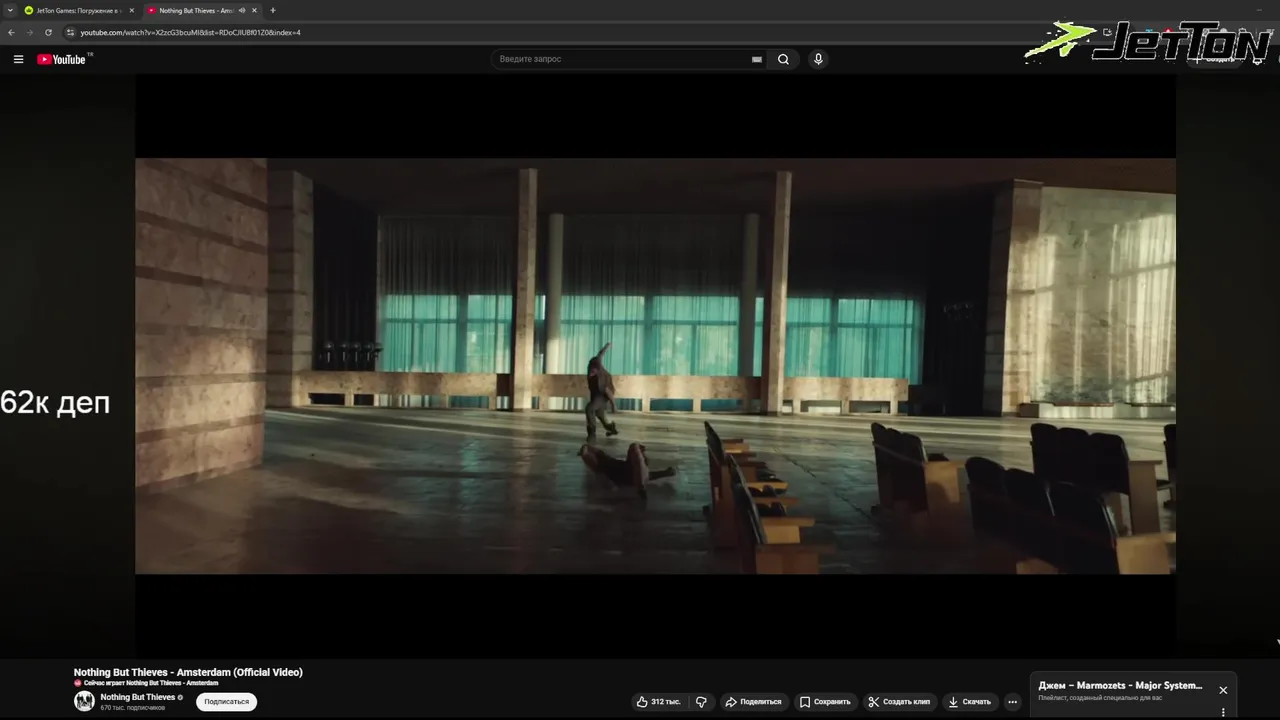The width and height of the screenshot is (1280, 720).
Task: Click the Поделиться share button
Action: 753,702
